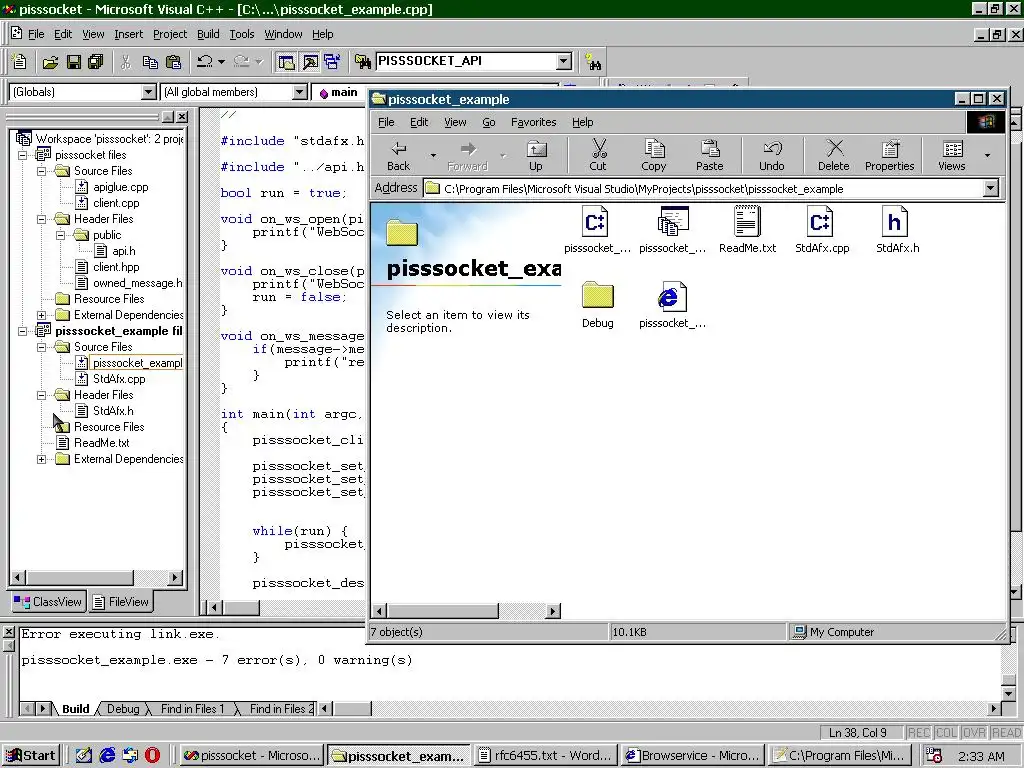Open the (All global members) dropdown
The image size is (1024, 768).
tap(300, 92)
